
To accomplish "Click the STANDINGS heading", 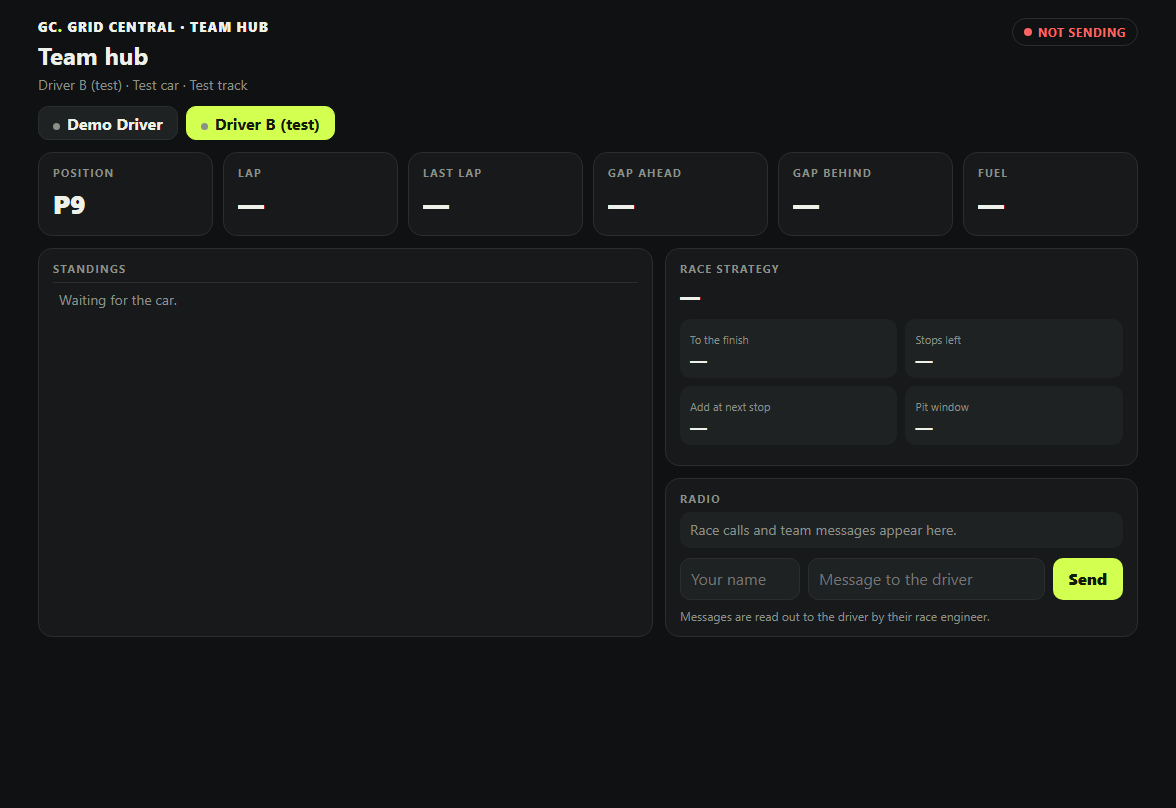I will pyautogui.click(x=89, y=269).
